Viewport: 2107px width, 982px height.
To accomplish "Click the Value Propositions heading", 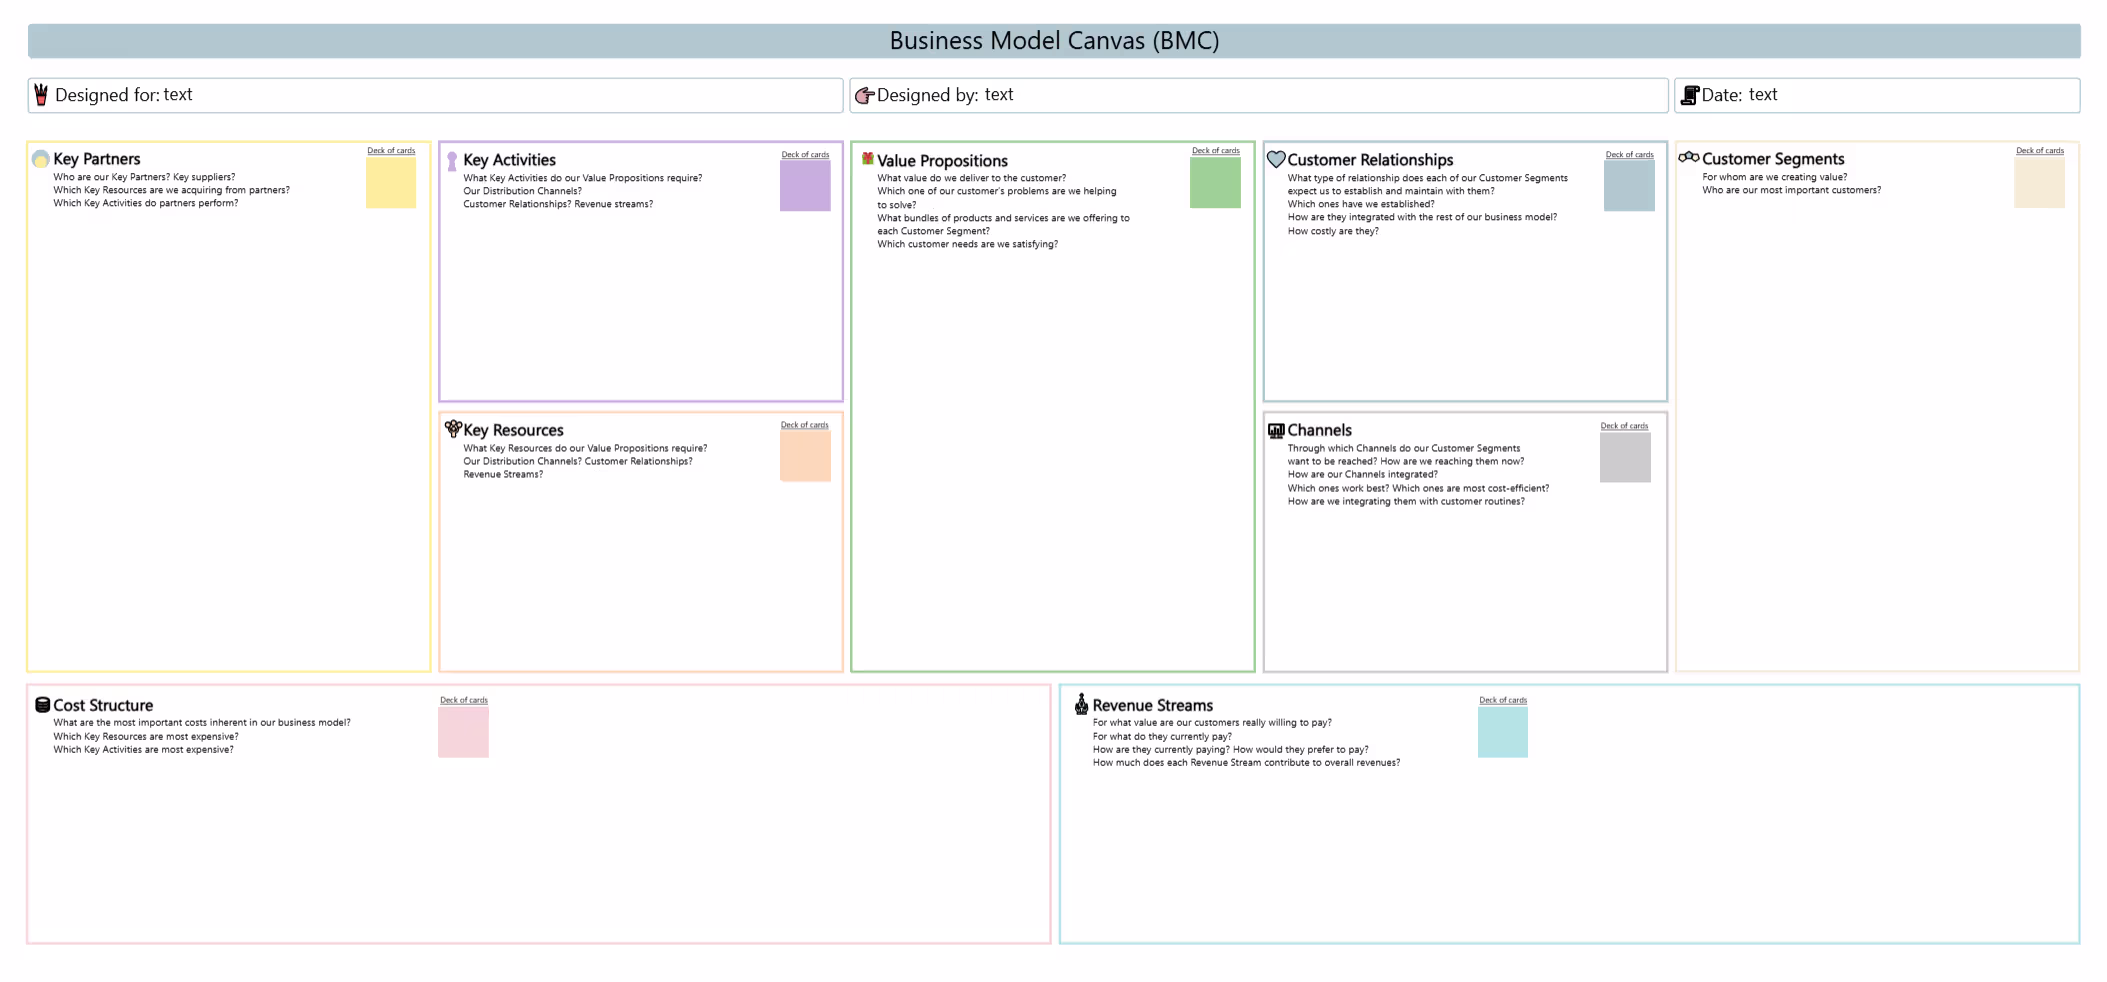I will (942, 161).
